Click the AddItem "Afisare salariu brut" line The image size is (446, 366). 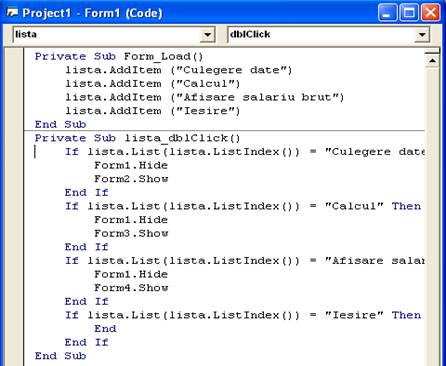coord(204,97)
